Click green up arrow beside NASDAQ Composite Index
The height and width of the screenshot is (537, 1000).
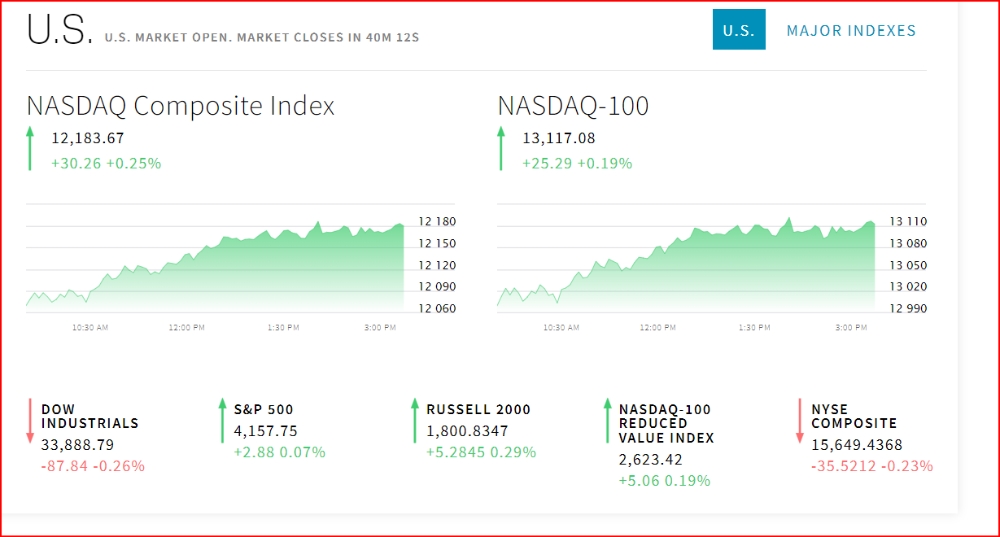[30, 149]
